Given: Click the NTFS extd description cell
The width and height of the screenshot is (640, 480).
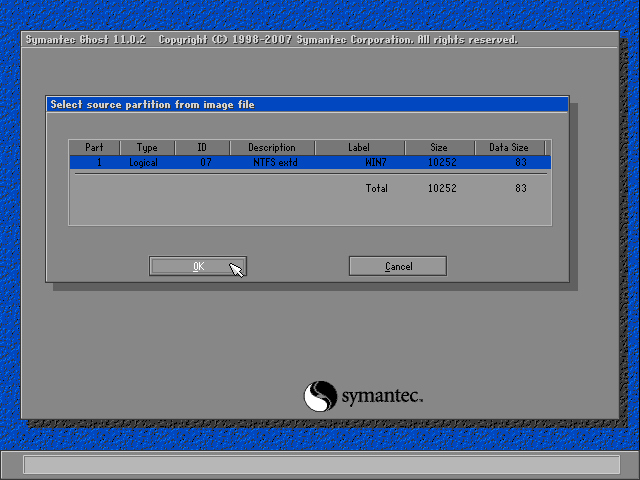Looking at the screenshot, I should tap(275, 162).
